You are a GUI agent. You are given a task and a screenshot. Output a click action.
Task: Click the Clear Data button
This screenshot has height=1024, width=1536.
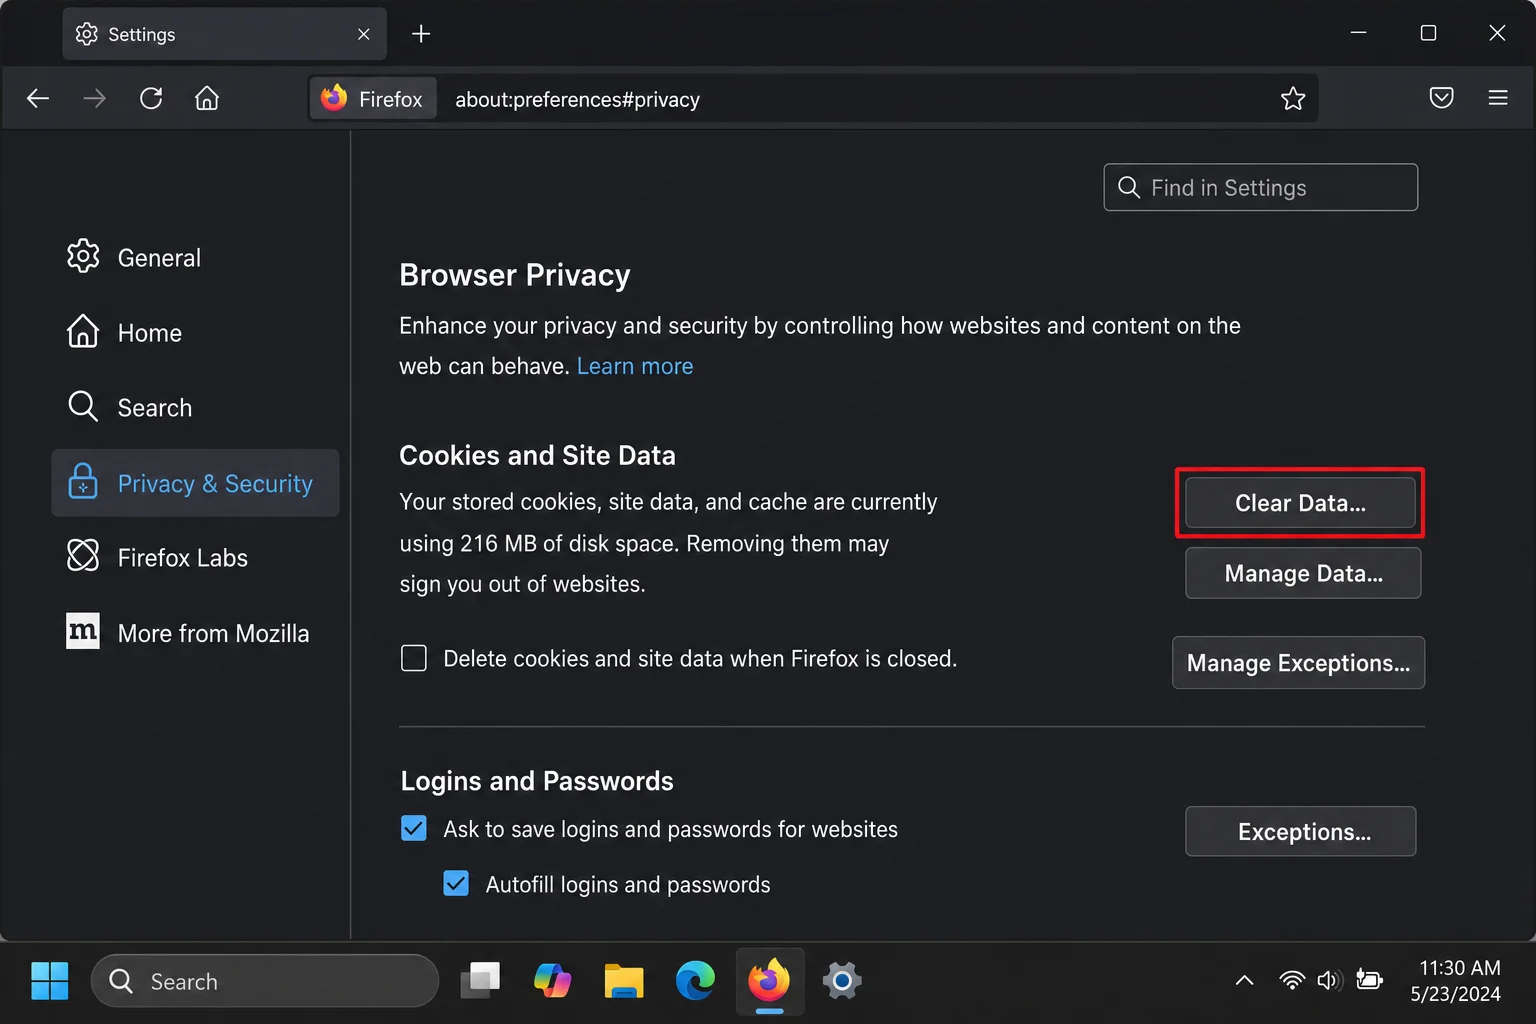point(1300,503)
